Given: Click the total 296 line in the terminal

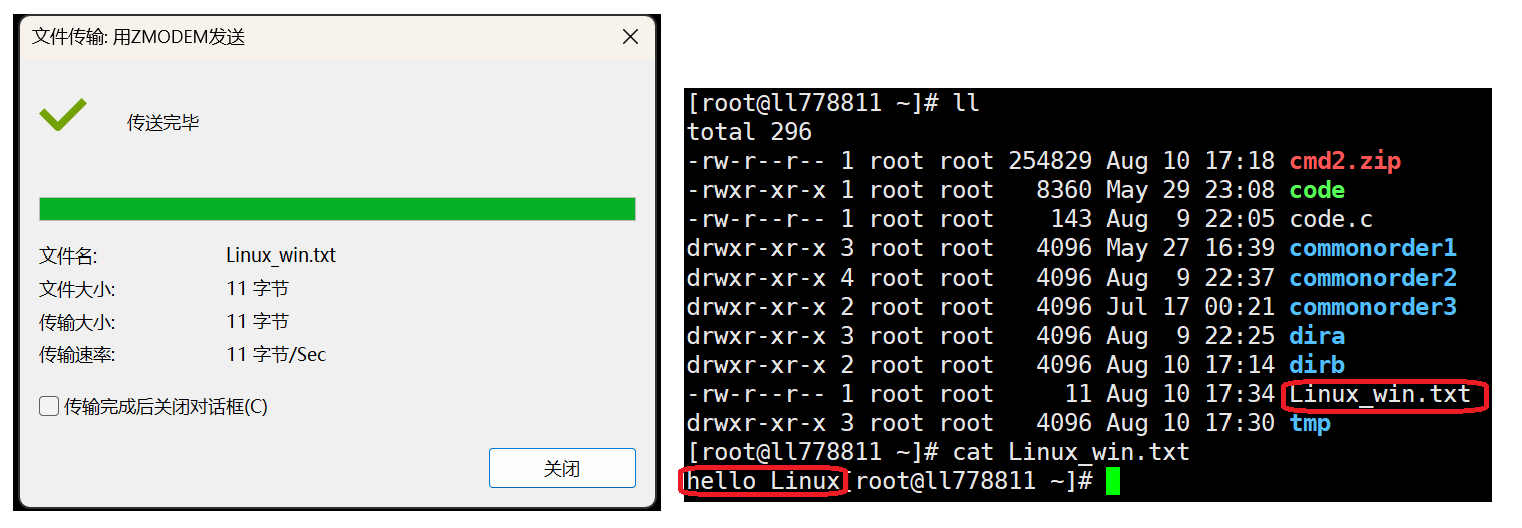Looking at the screenshot, I should pos(750,132).
